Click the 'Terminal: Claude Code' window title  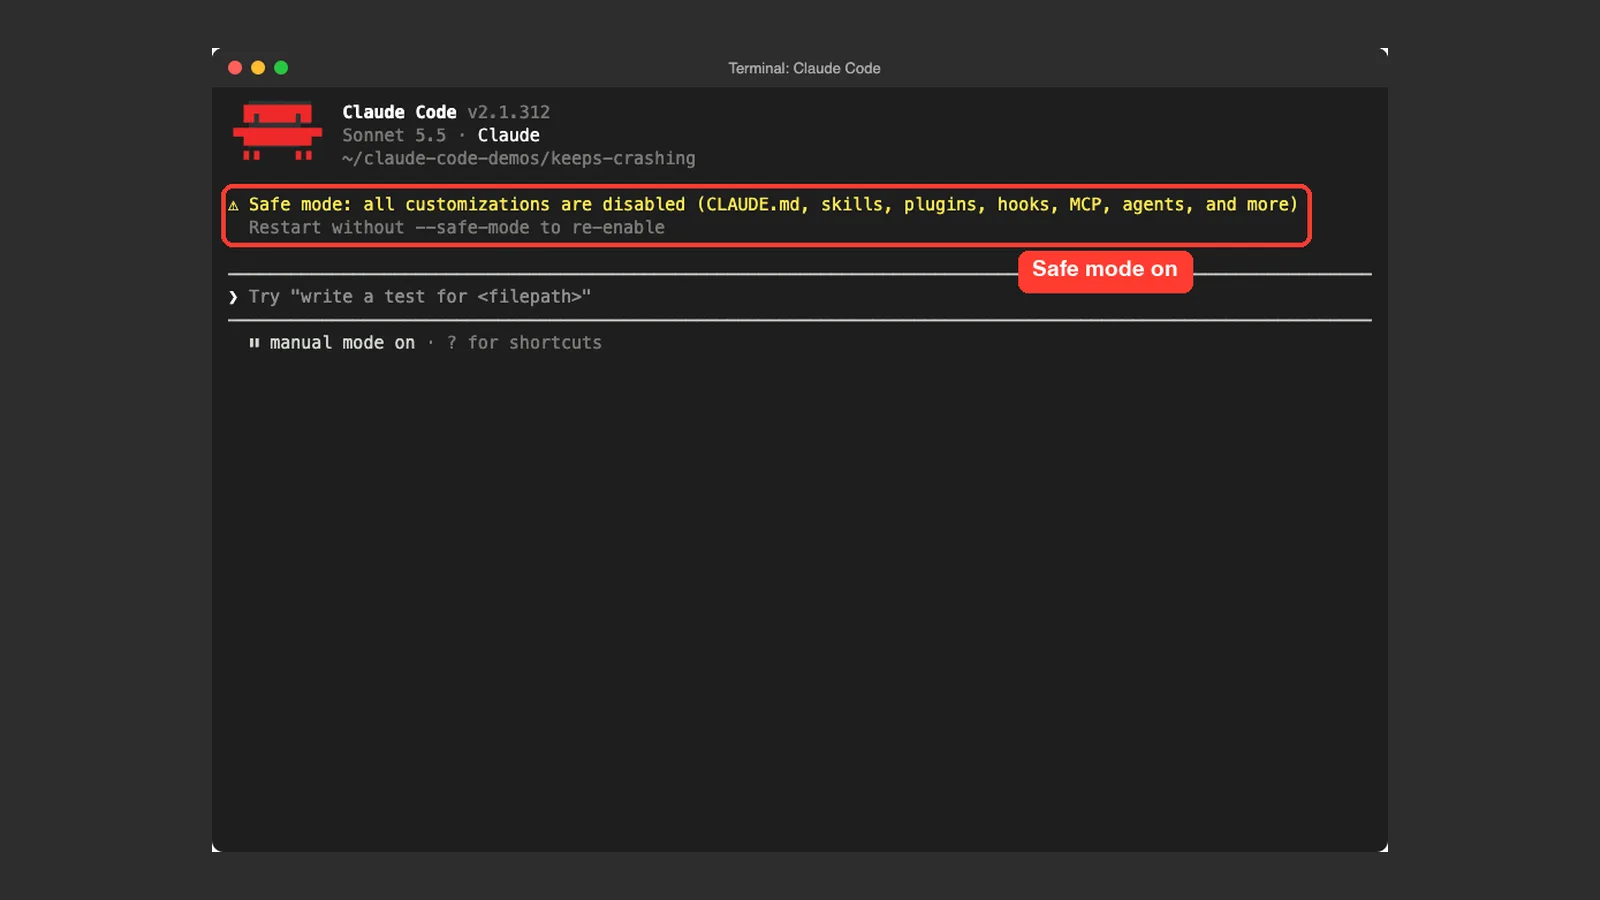(x=804, y=68)
